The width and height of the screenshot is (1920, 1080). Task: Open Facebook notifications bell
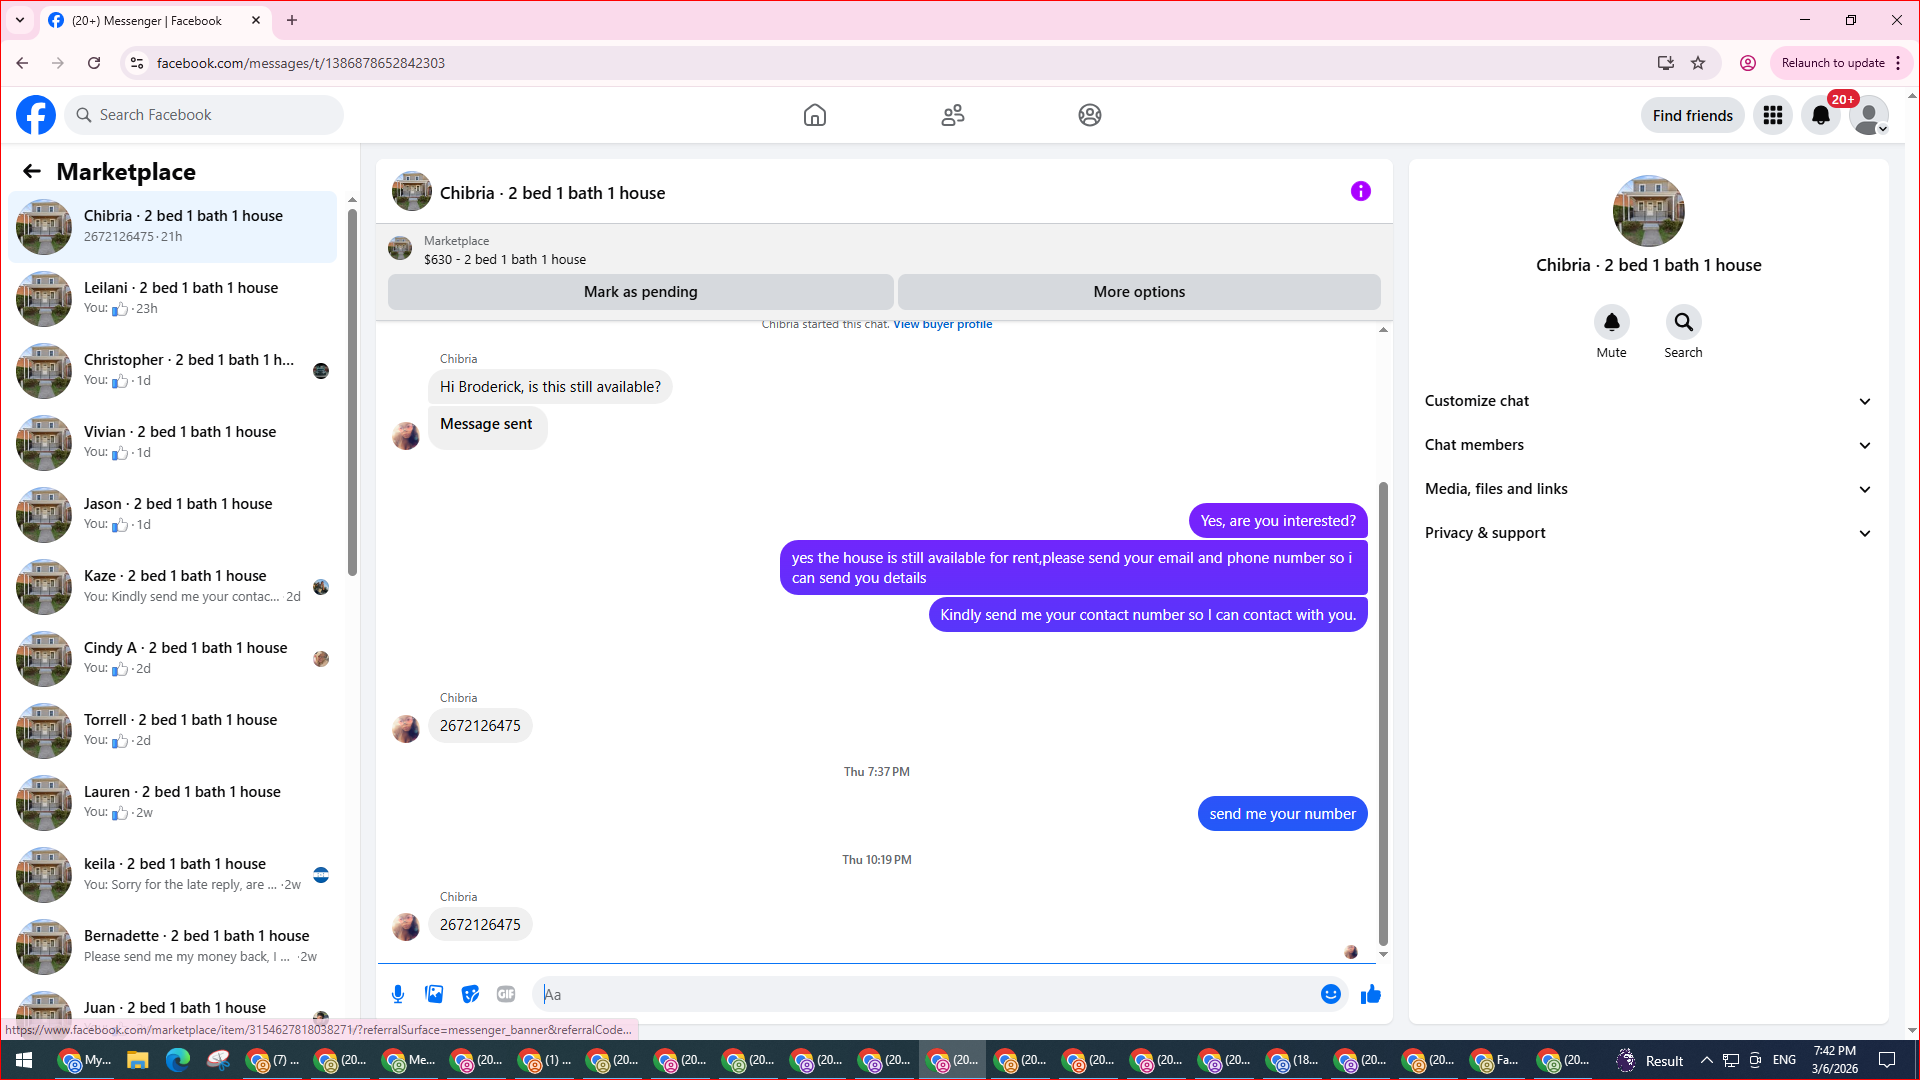click(1820, 116)
